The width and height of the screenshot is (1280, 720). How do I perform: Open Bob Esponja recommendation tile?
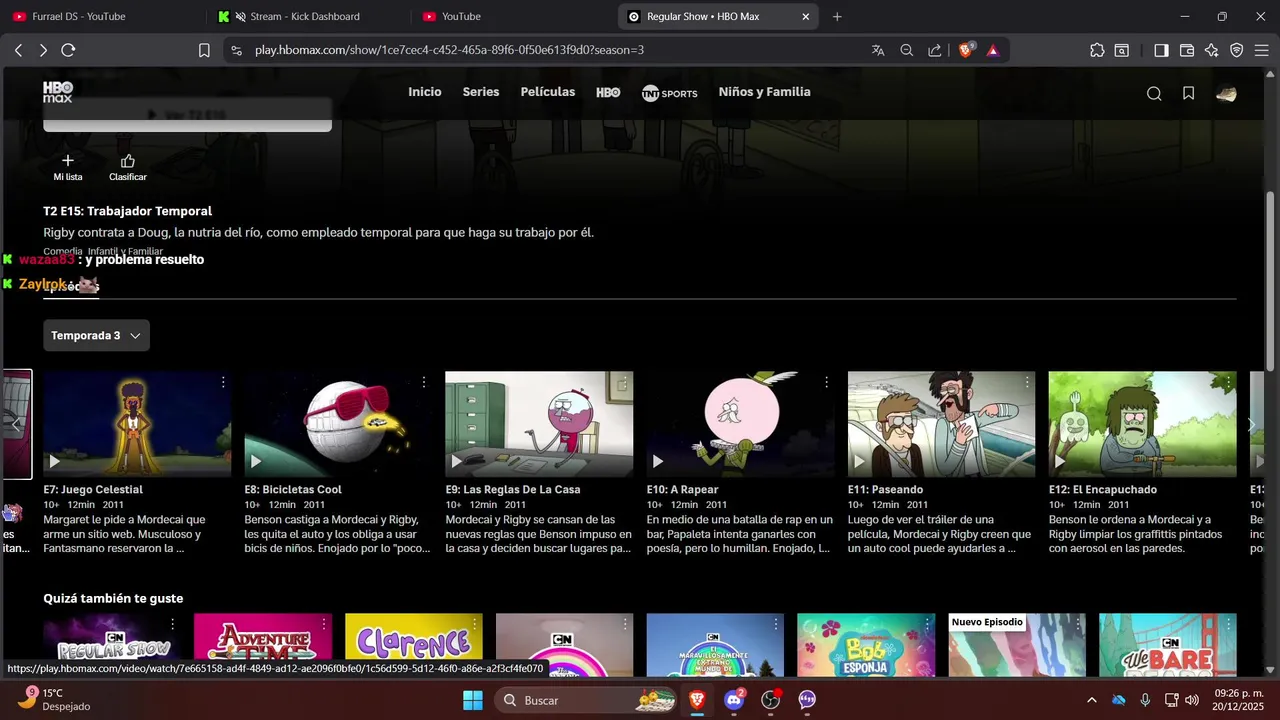pos(866,645)
